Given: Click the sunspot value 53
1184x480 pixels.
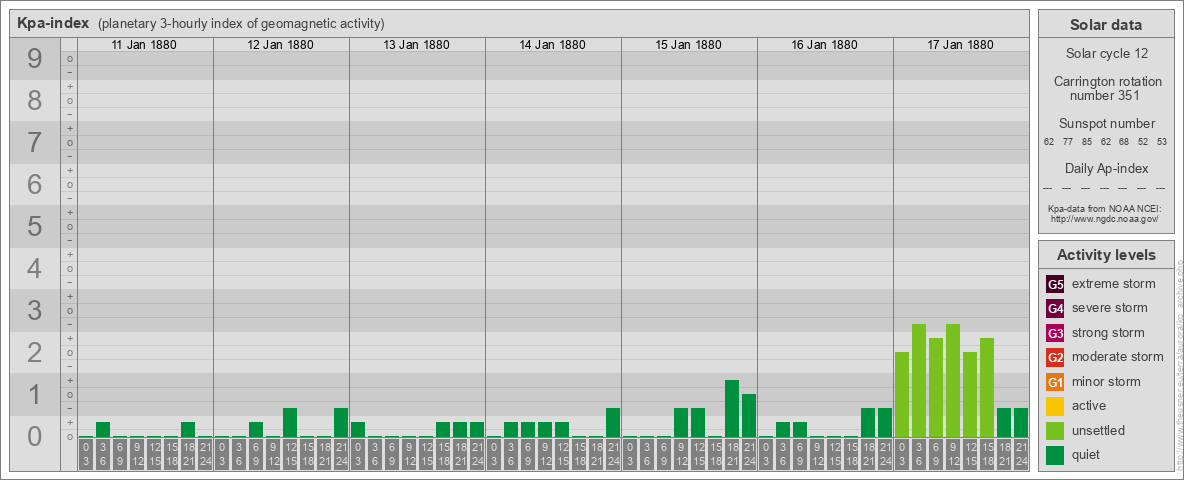Looking at the screenshot, I should [x=1161, y=142].
